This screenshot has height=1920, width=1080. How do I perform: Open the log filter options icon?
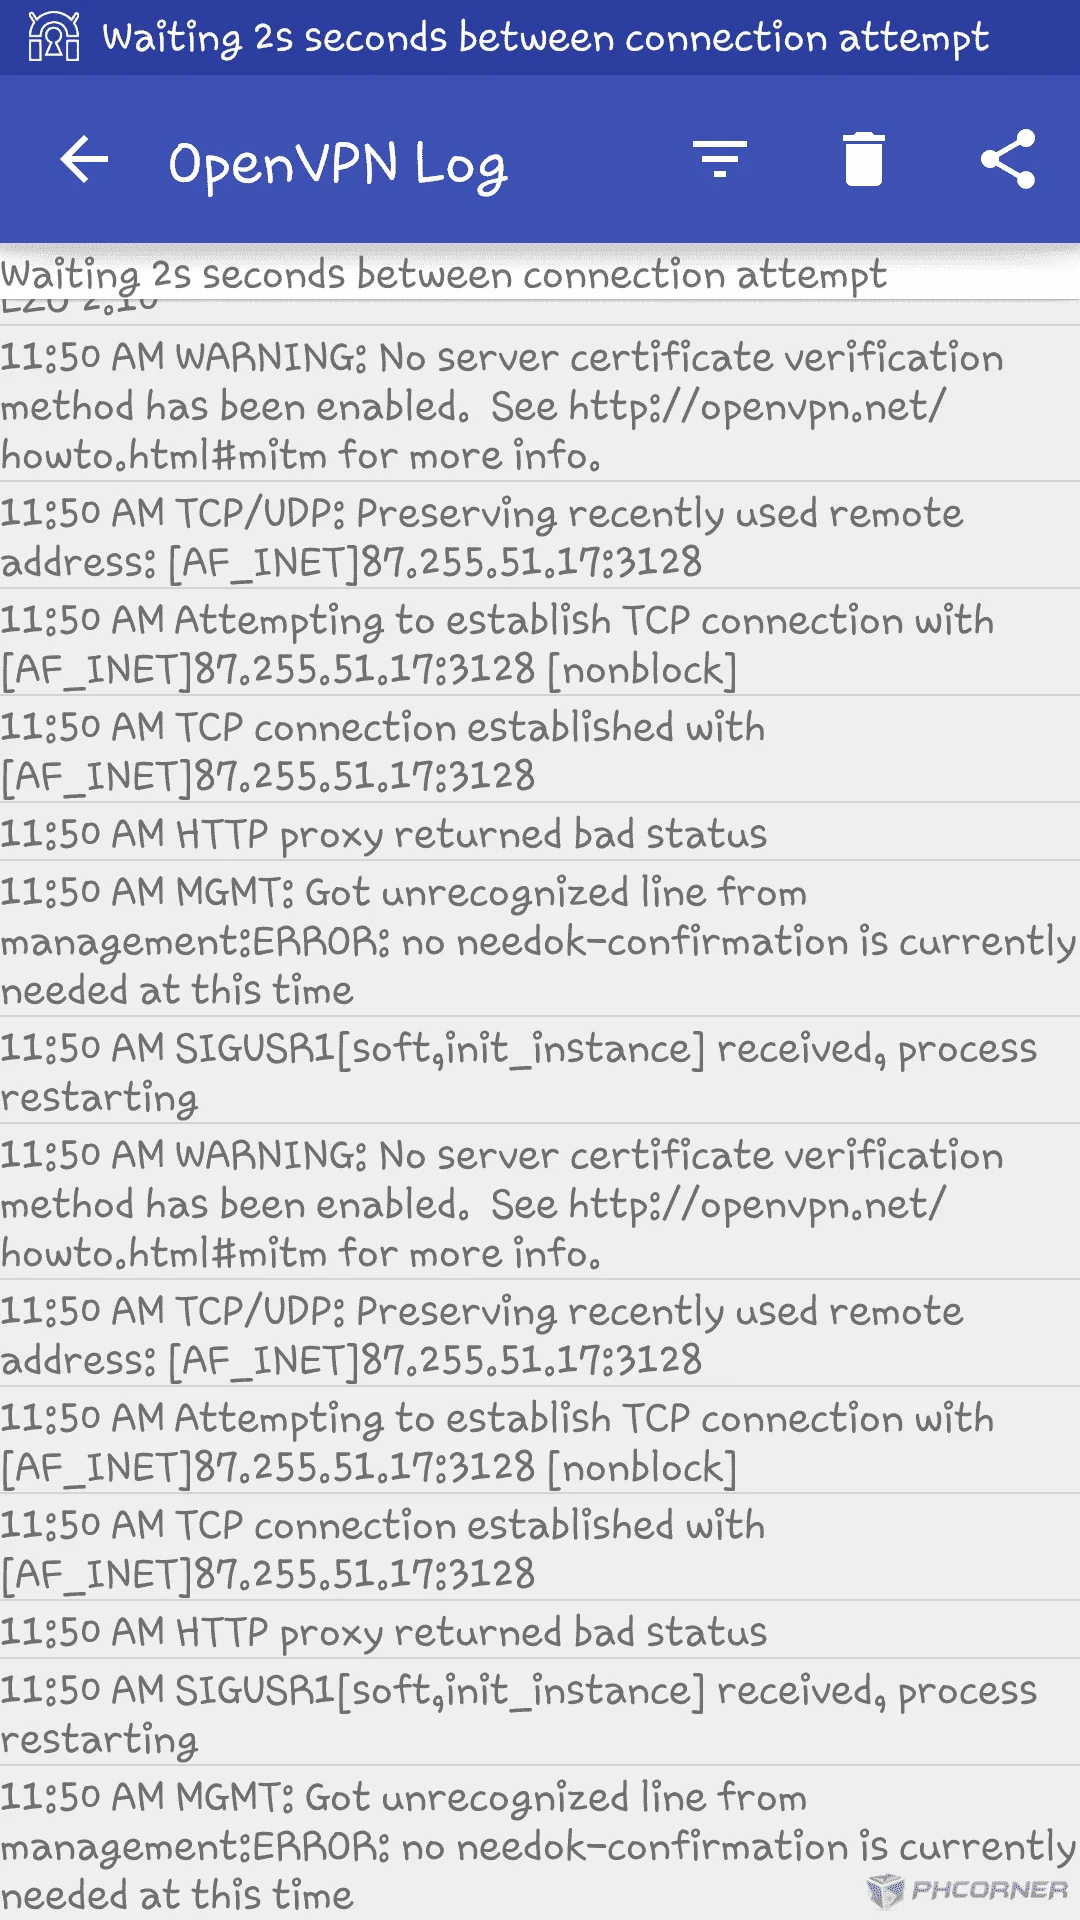point(720,160)
